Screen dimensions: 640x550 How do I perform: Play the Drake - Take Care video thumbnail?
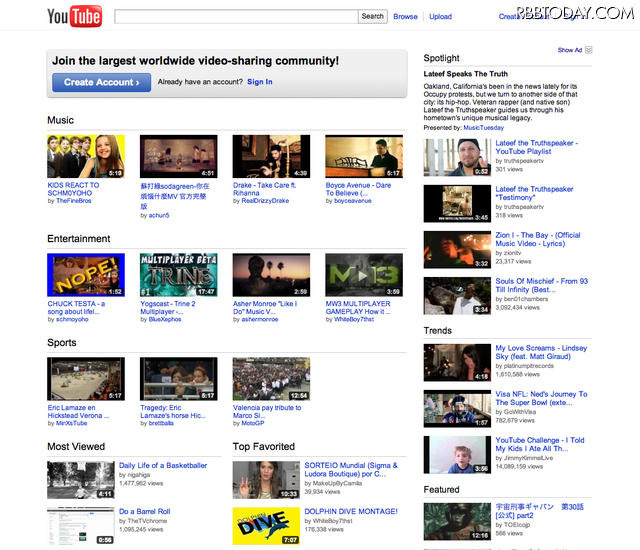pos(271,156)
